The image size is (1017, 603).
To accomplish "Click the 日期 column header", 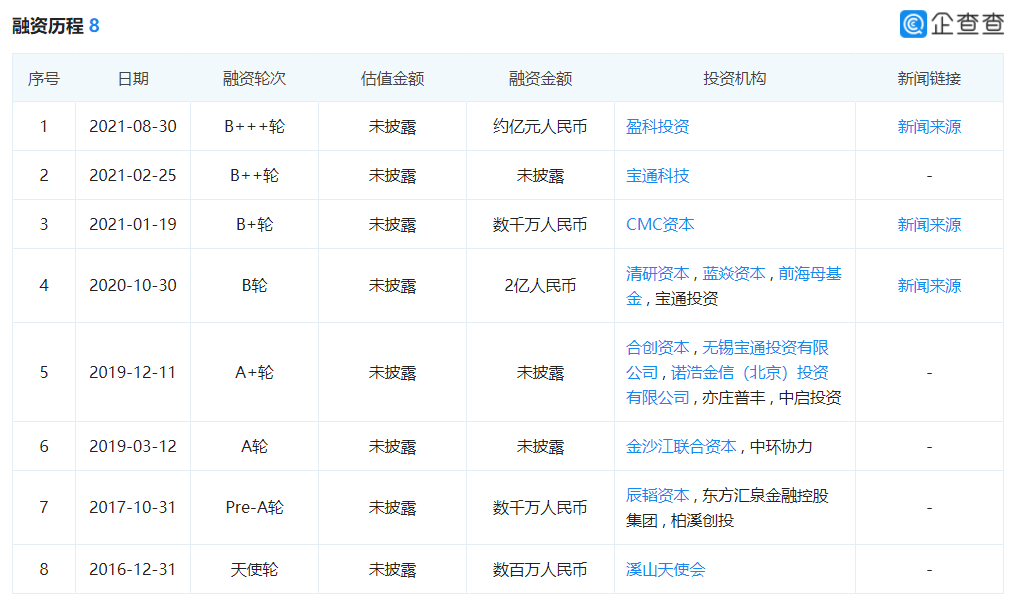I will click(x=133, y=78).
